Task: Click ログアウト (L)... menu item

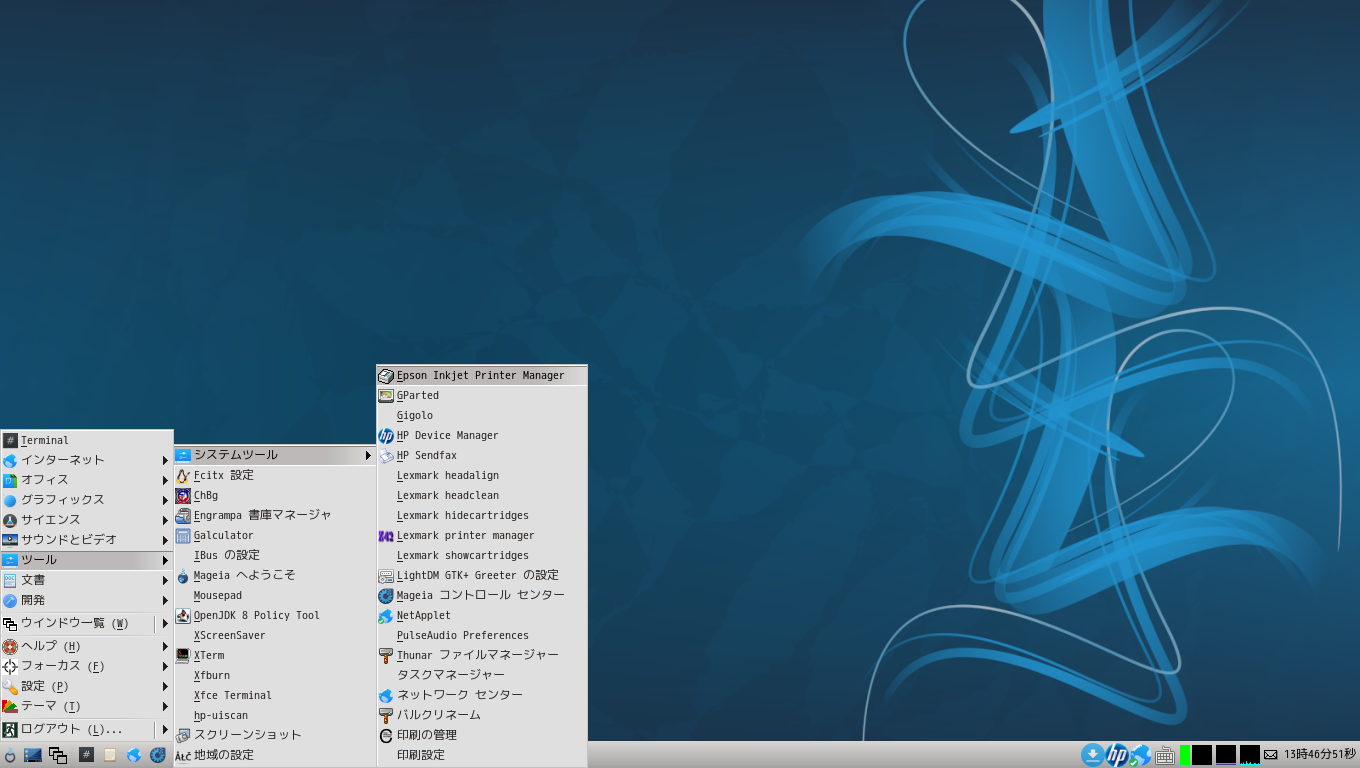Action: [x=87, y=729]
